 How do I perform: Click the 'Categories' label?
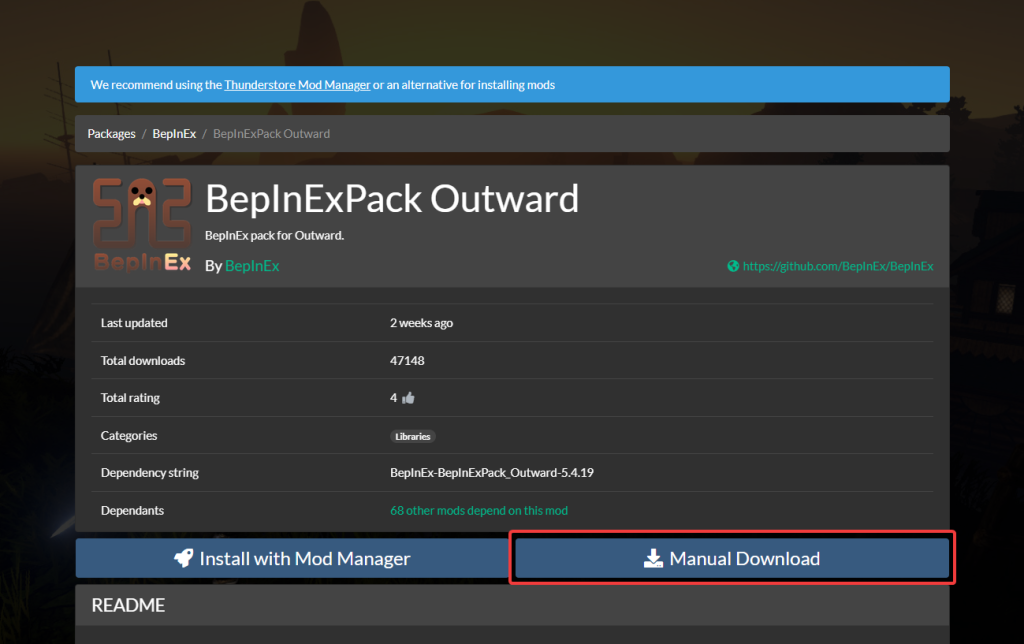click(x=129, y=436)
